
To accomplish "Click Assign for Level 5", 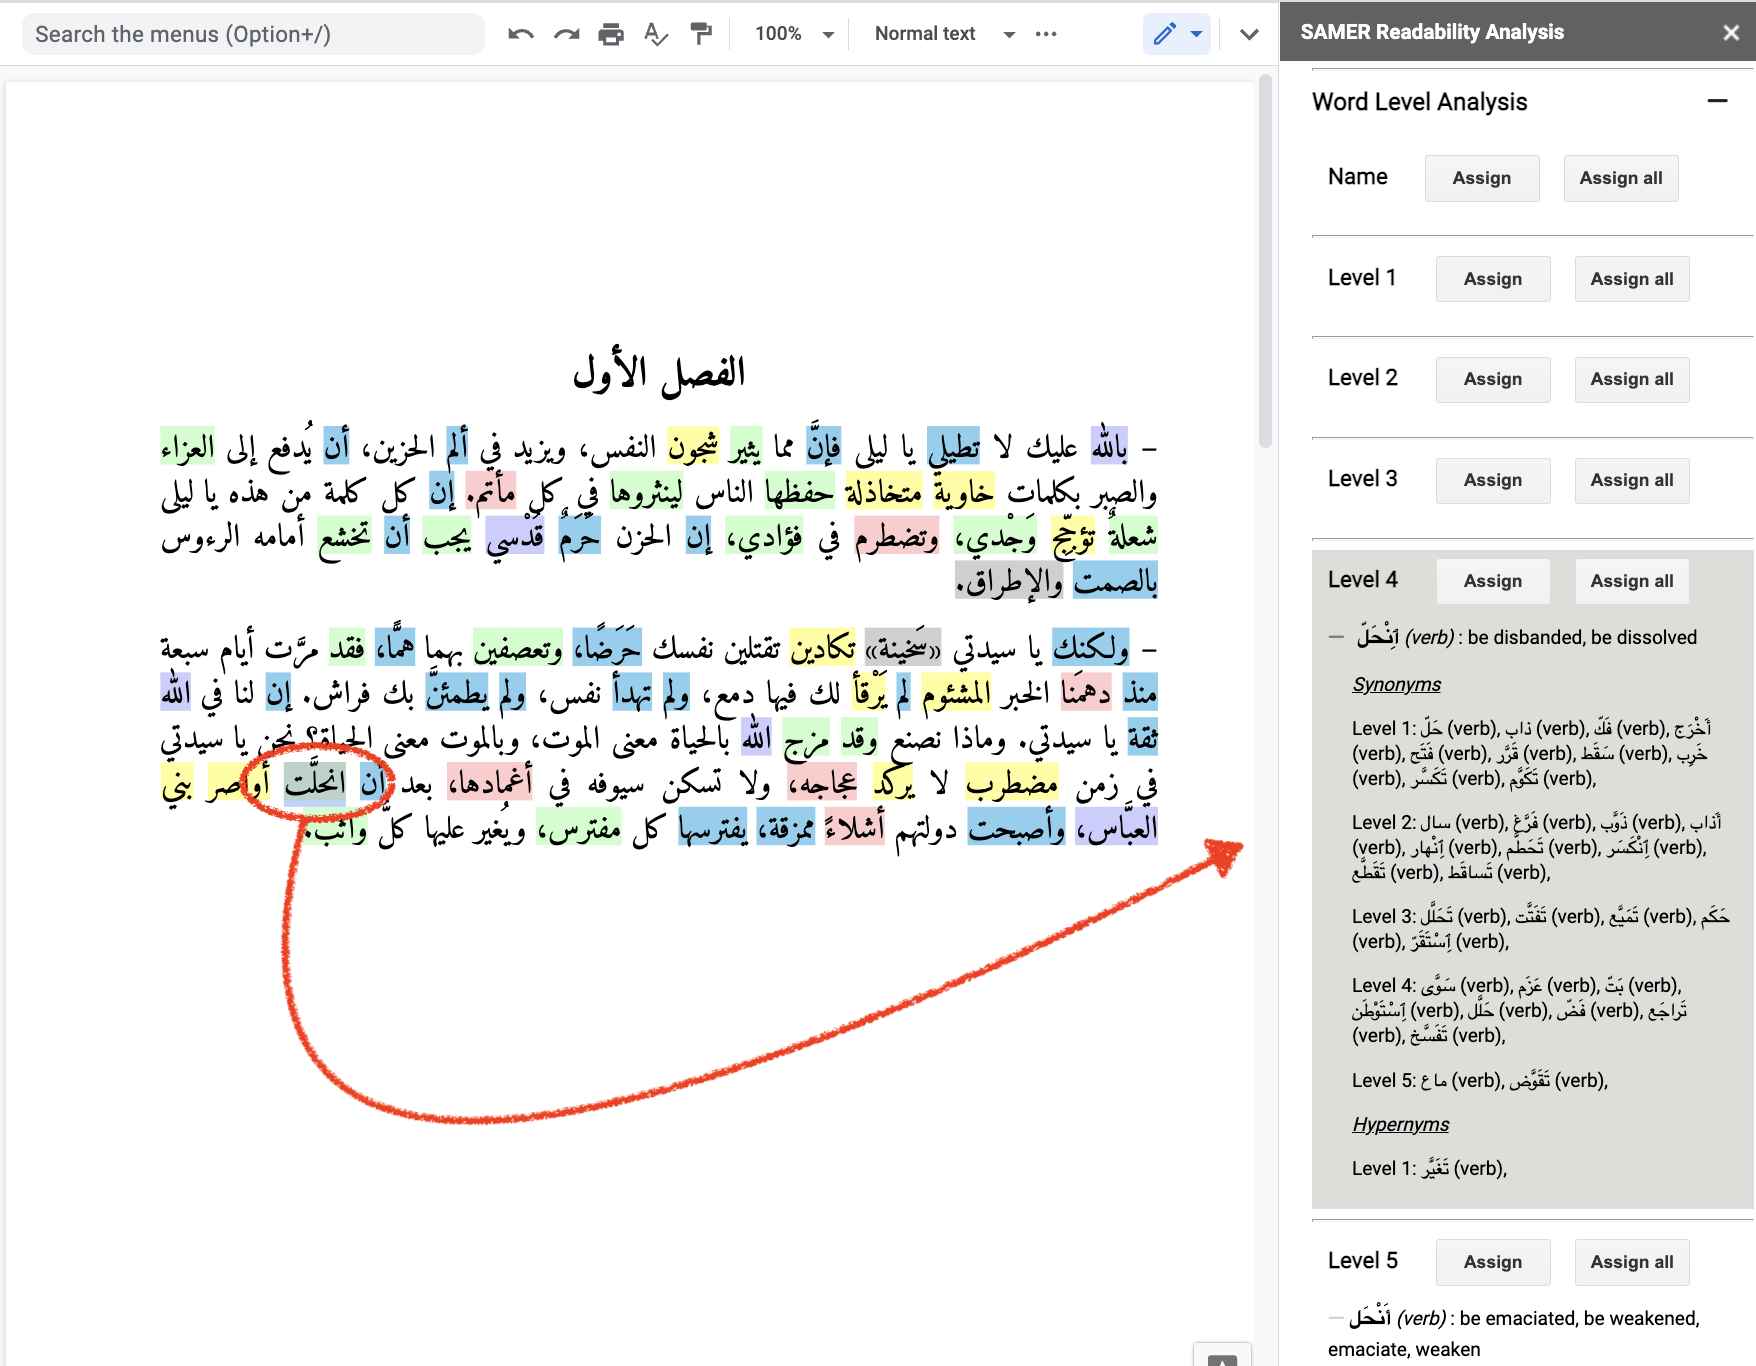I will click(x=1493, y=1262).
